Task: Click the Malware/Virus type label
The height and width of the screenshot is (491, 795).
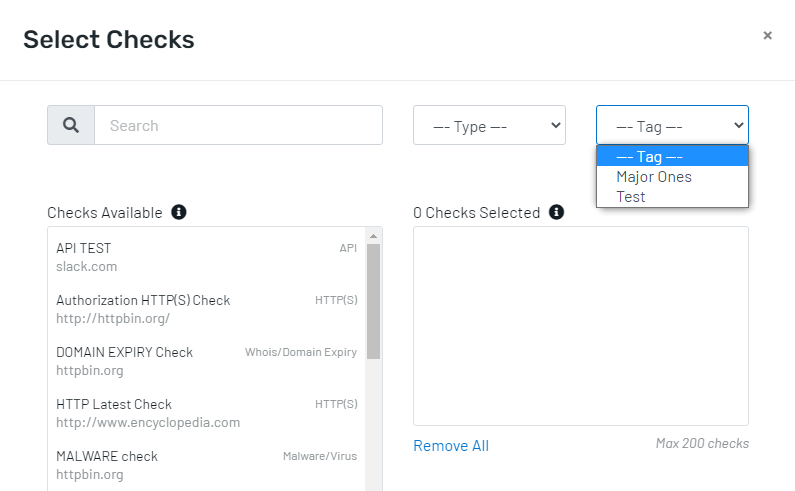Action: tap(320, 456)
